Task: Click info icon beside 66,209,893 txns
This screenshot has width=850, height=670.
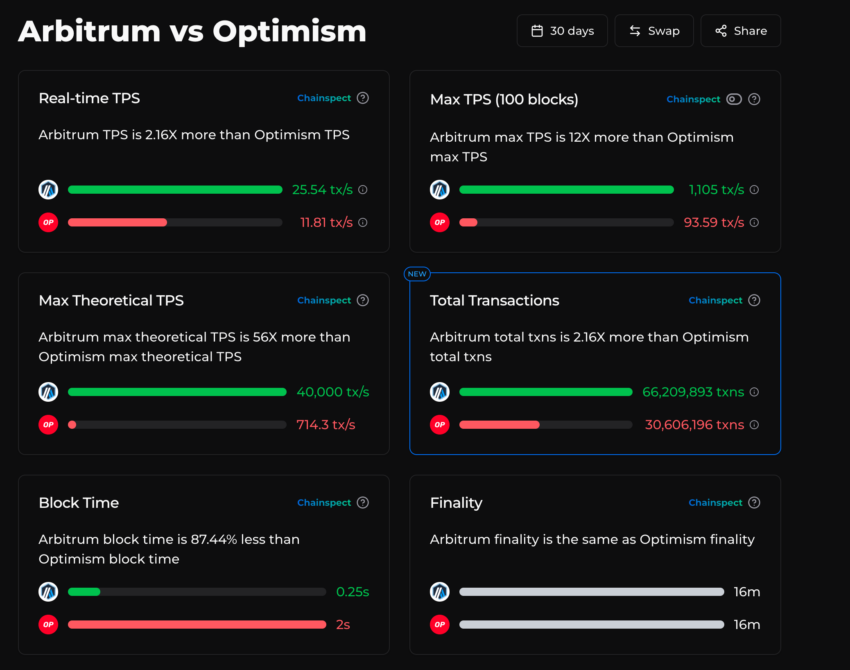Action: [754, 392]
